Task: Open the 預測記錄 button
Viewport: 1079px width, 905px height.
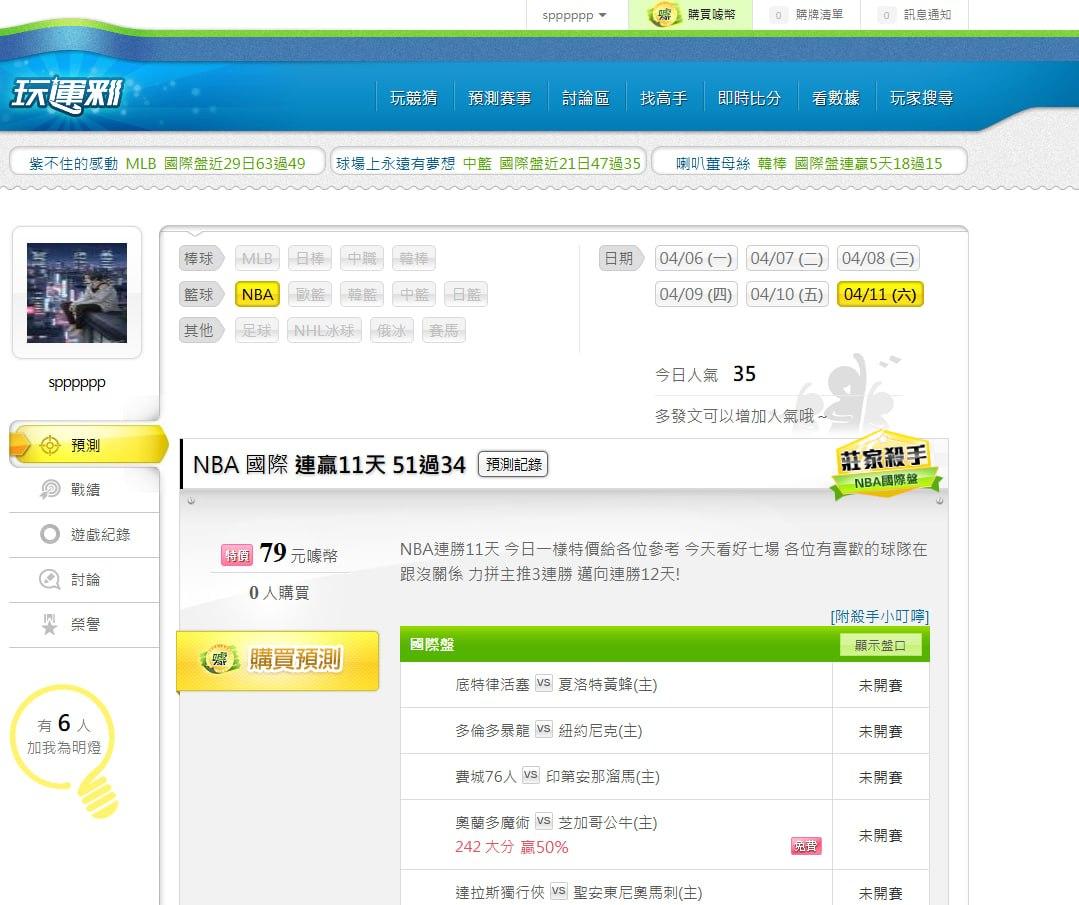Action: tap(513, 465)
